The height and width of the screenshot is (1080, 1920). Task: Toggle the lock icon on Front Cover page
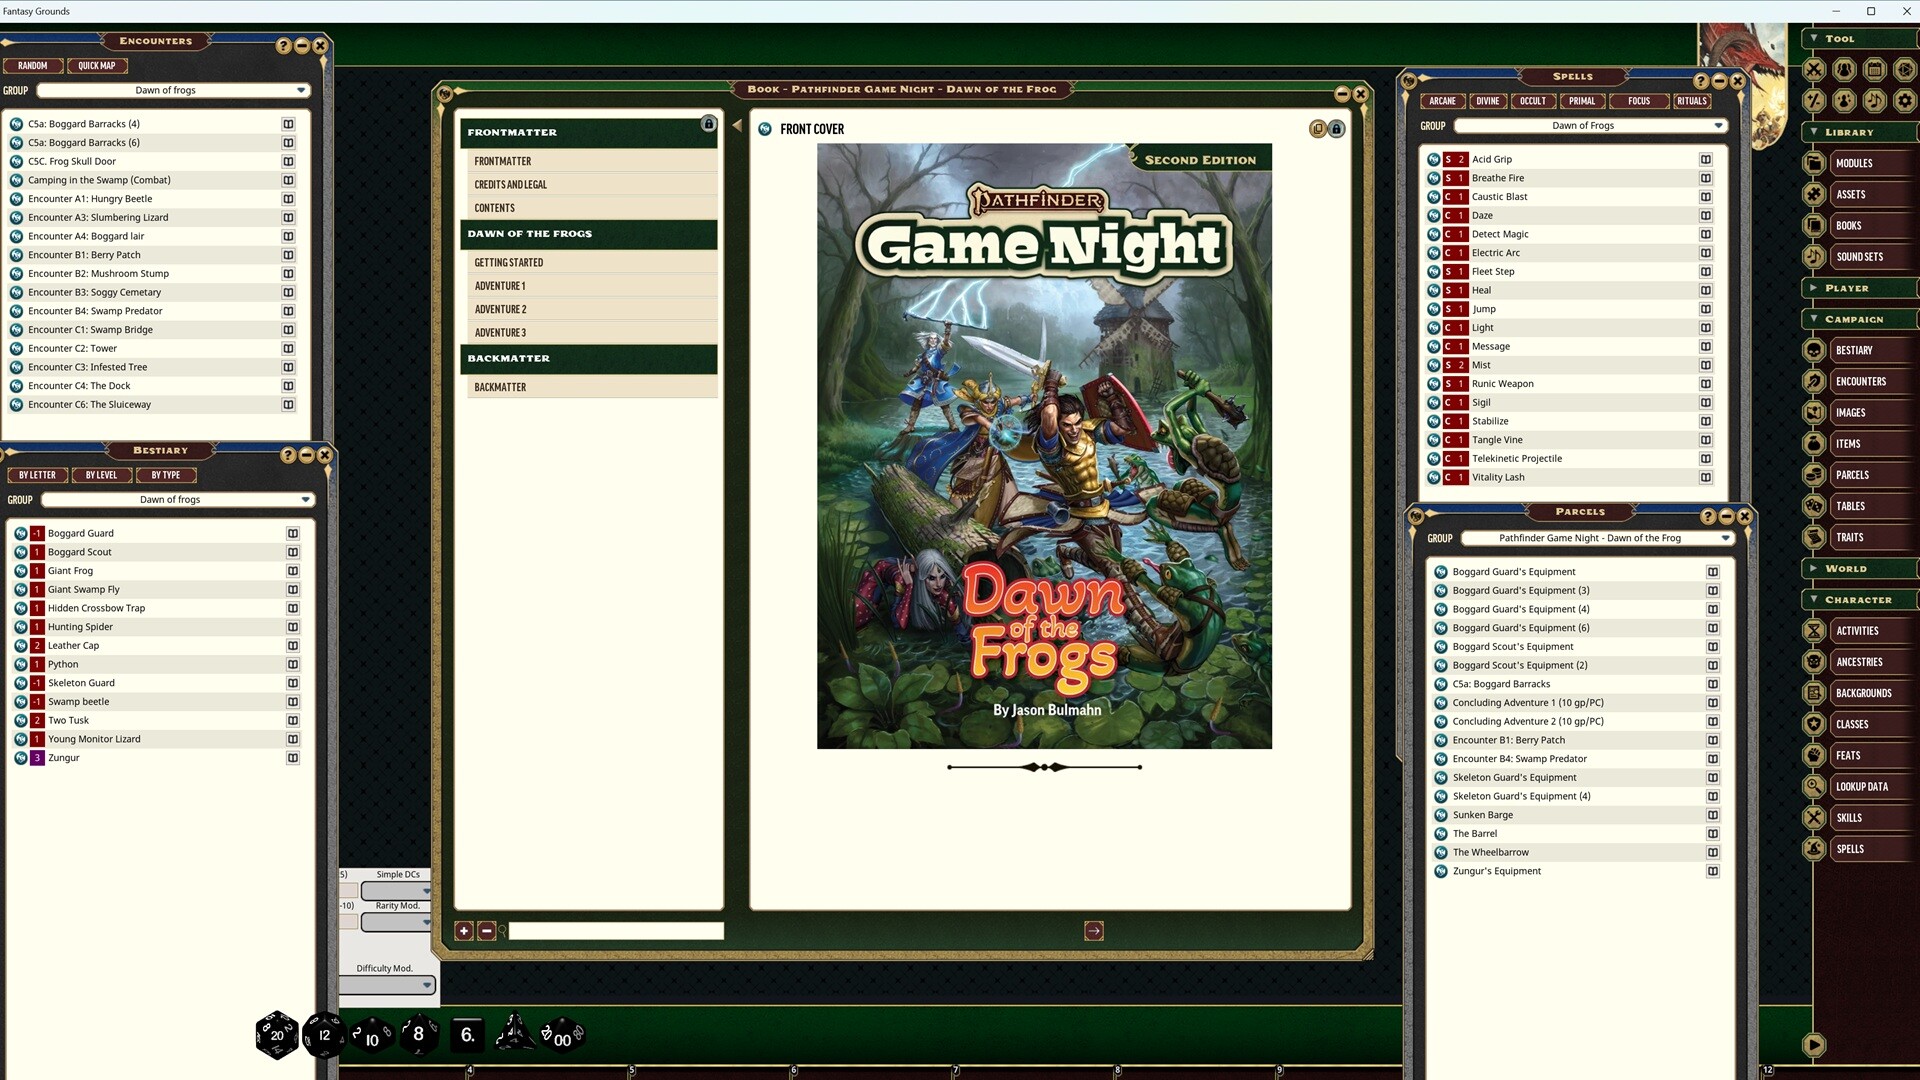(x=1336, y=129)
